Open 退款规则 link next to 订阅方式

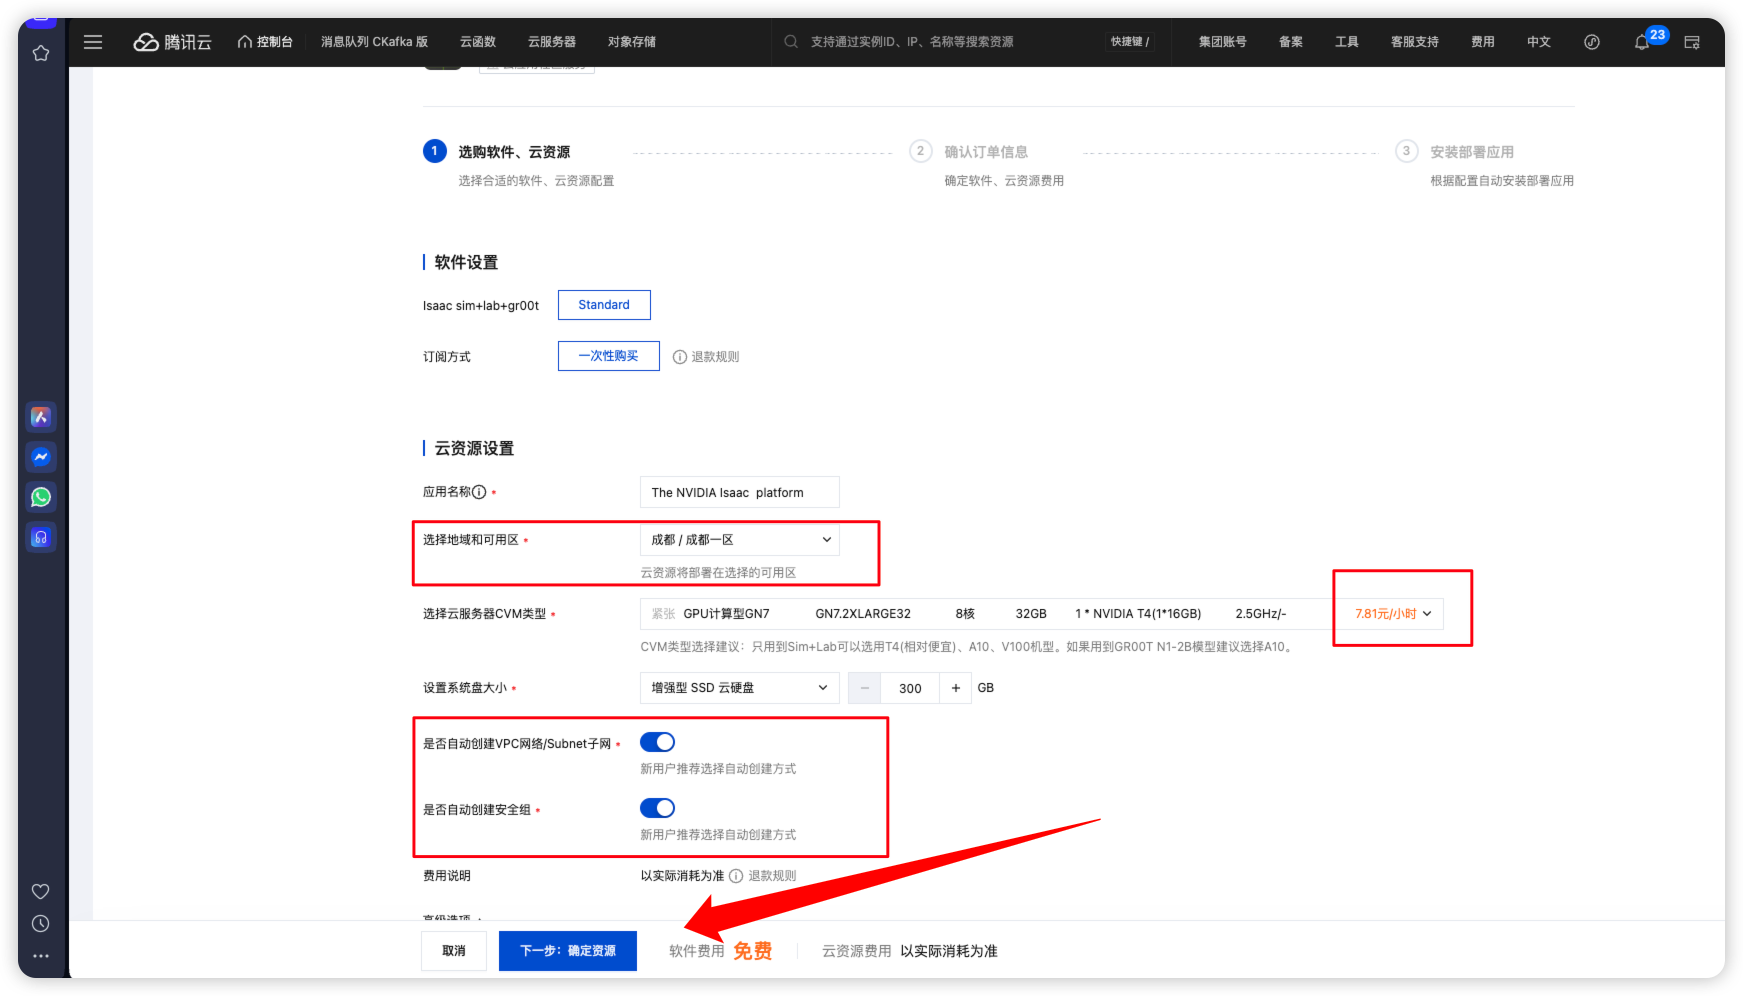pyautogui.click(x=715, y=357)
